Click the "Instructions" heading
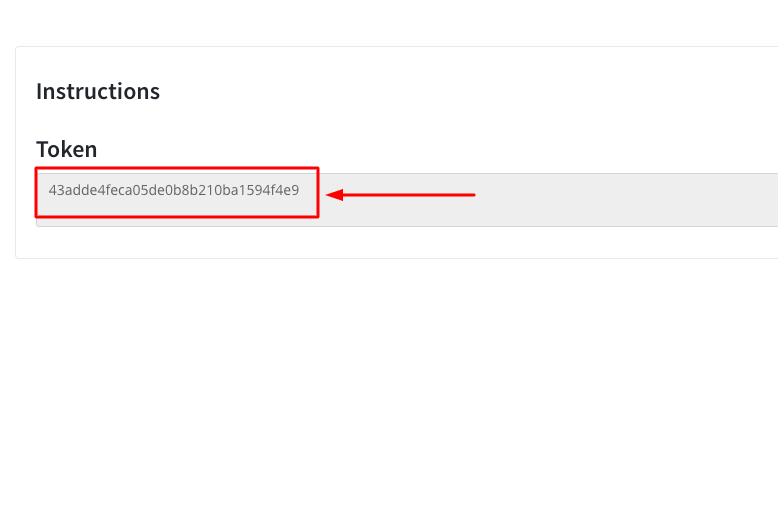Screen dimensions: 778x514 tap(98, 91)
